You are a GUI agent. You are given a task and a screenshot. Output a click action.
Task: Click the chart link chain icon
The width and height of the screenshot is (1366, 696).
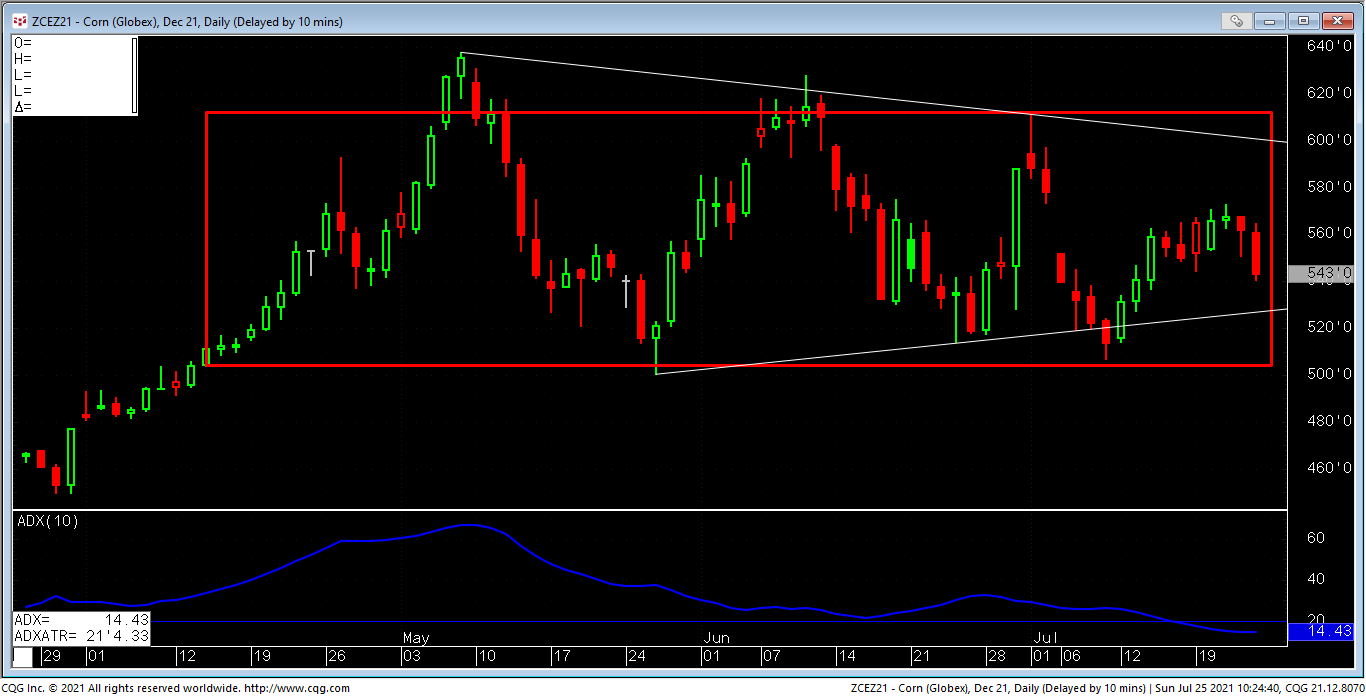(1237, 20)
